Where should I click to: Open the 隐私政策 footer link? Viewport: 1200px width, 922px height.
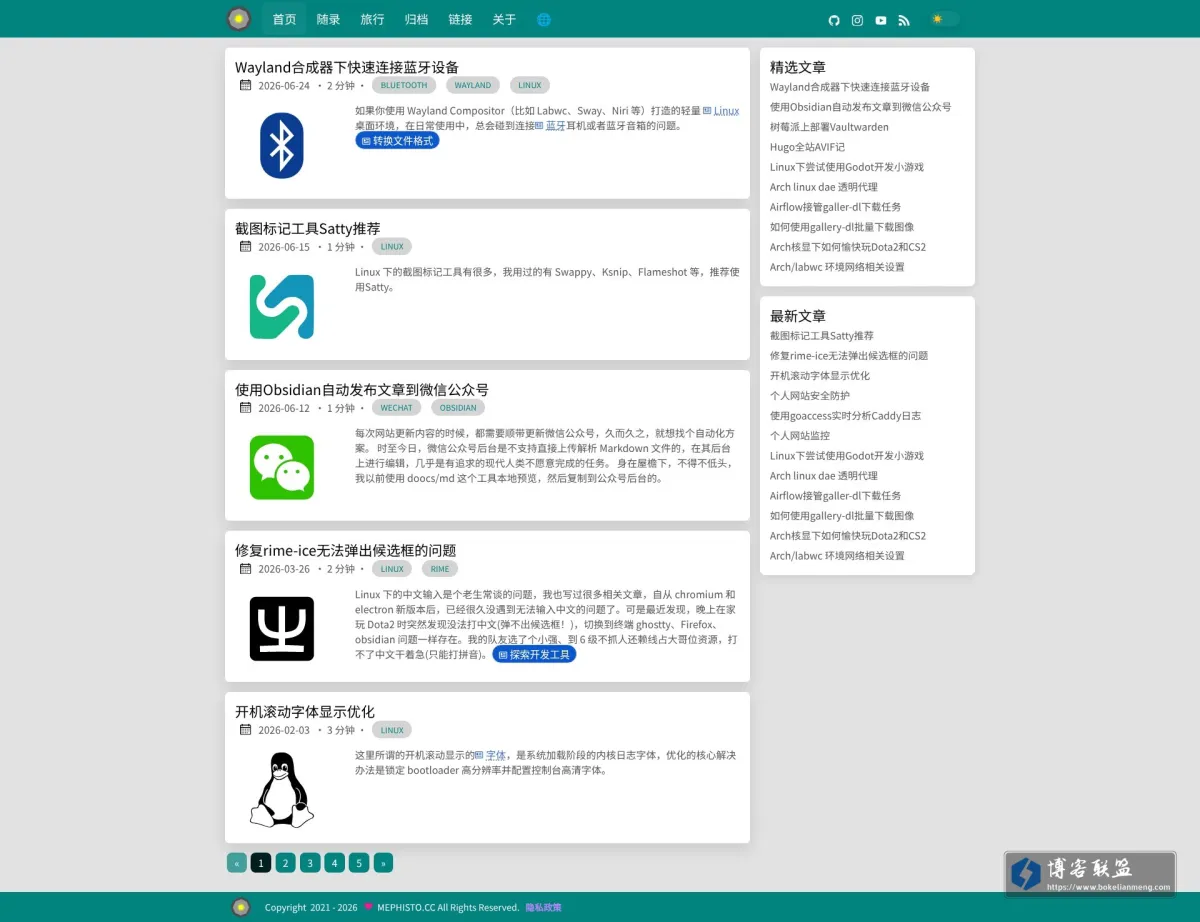[x=544, y=908]
